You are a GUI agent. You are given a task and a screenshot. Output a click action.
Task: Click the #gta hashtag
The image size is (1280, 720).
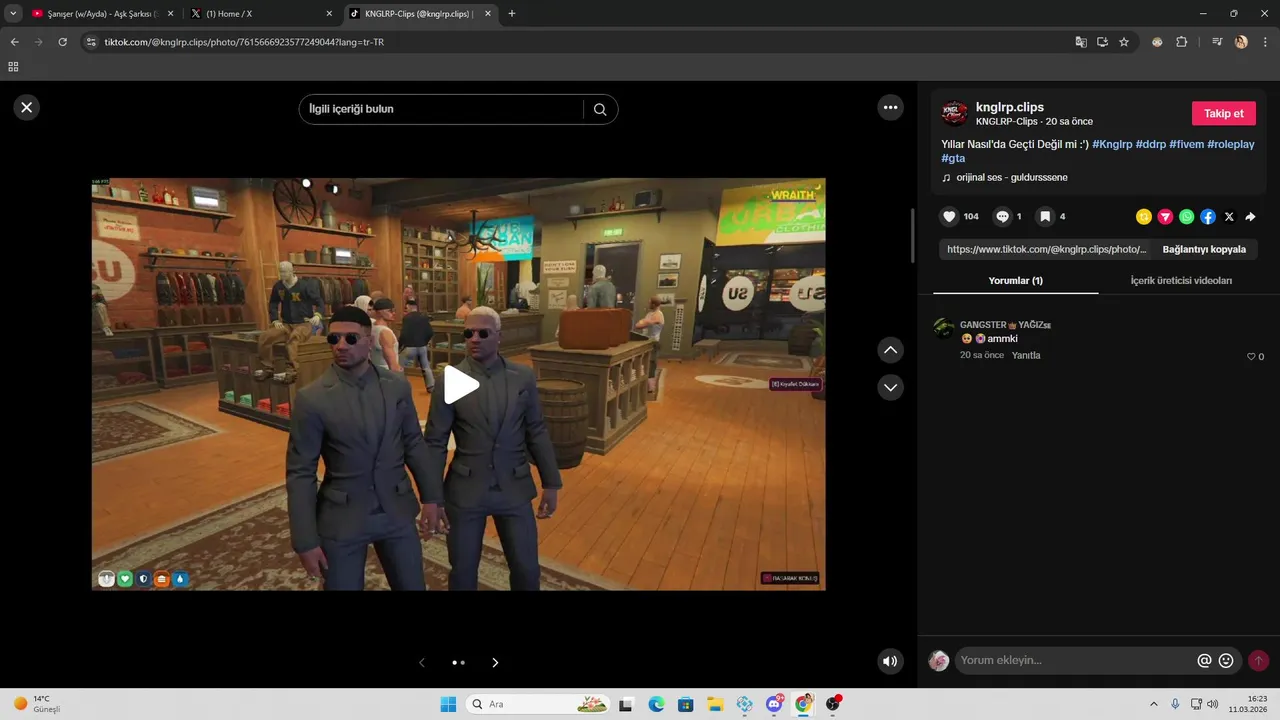click(953, 158)
